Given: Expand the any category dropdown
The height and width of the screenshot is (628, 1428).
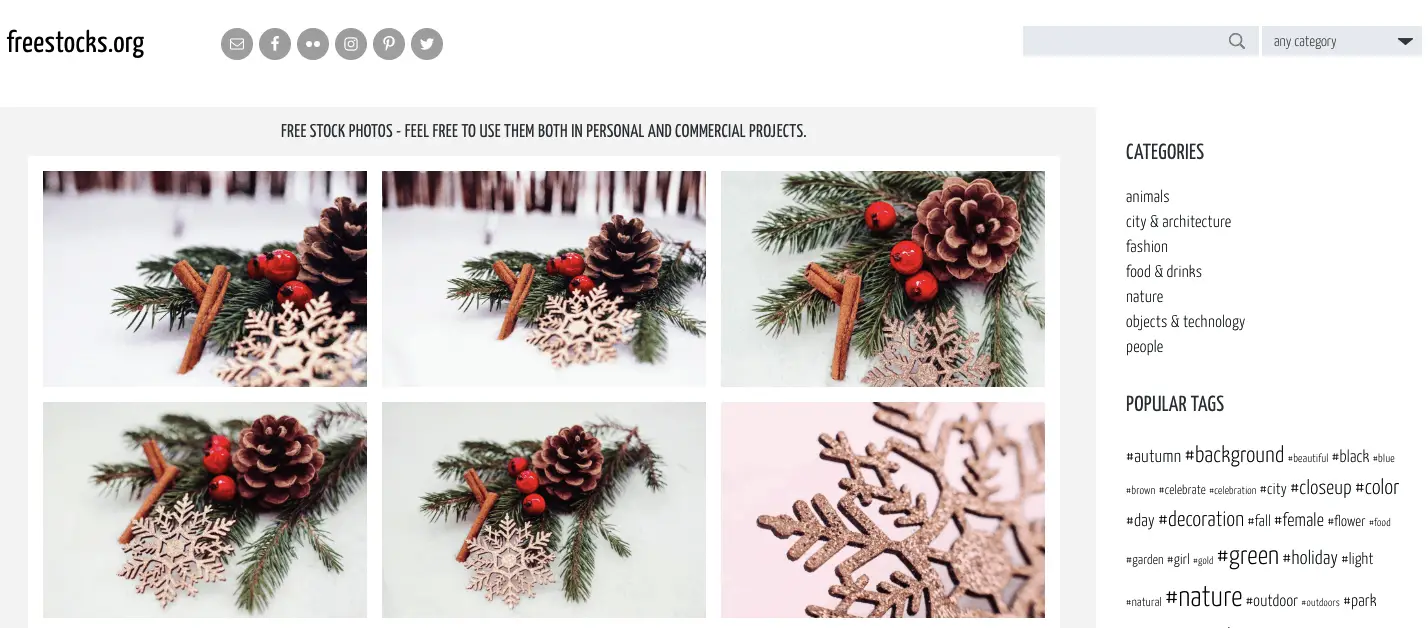Looking at the screenshot, I should pyautogui.click(x=1341, y=41).
